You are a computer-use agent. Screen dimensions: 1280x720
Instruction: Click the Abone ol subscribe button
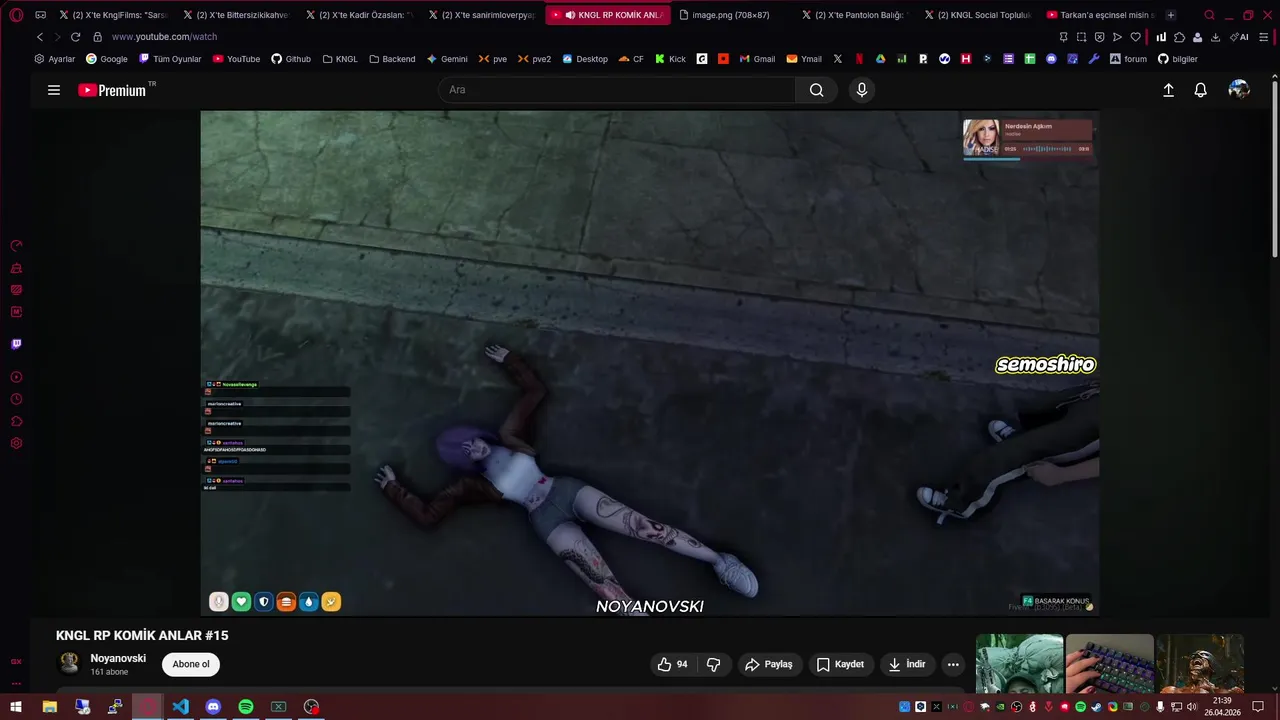point(191,664)
